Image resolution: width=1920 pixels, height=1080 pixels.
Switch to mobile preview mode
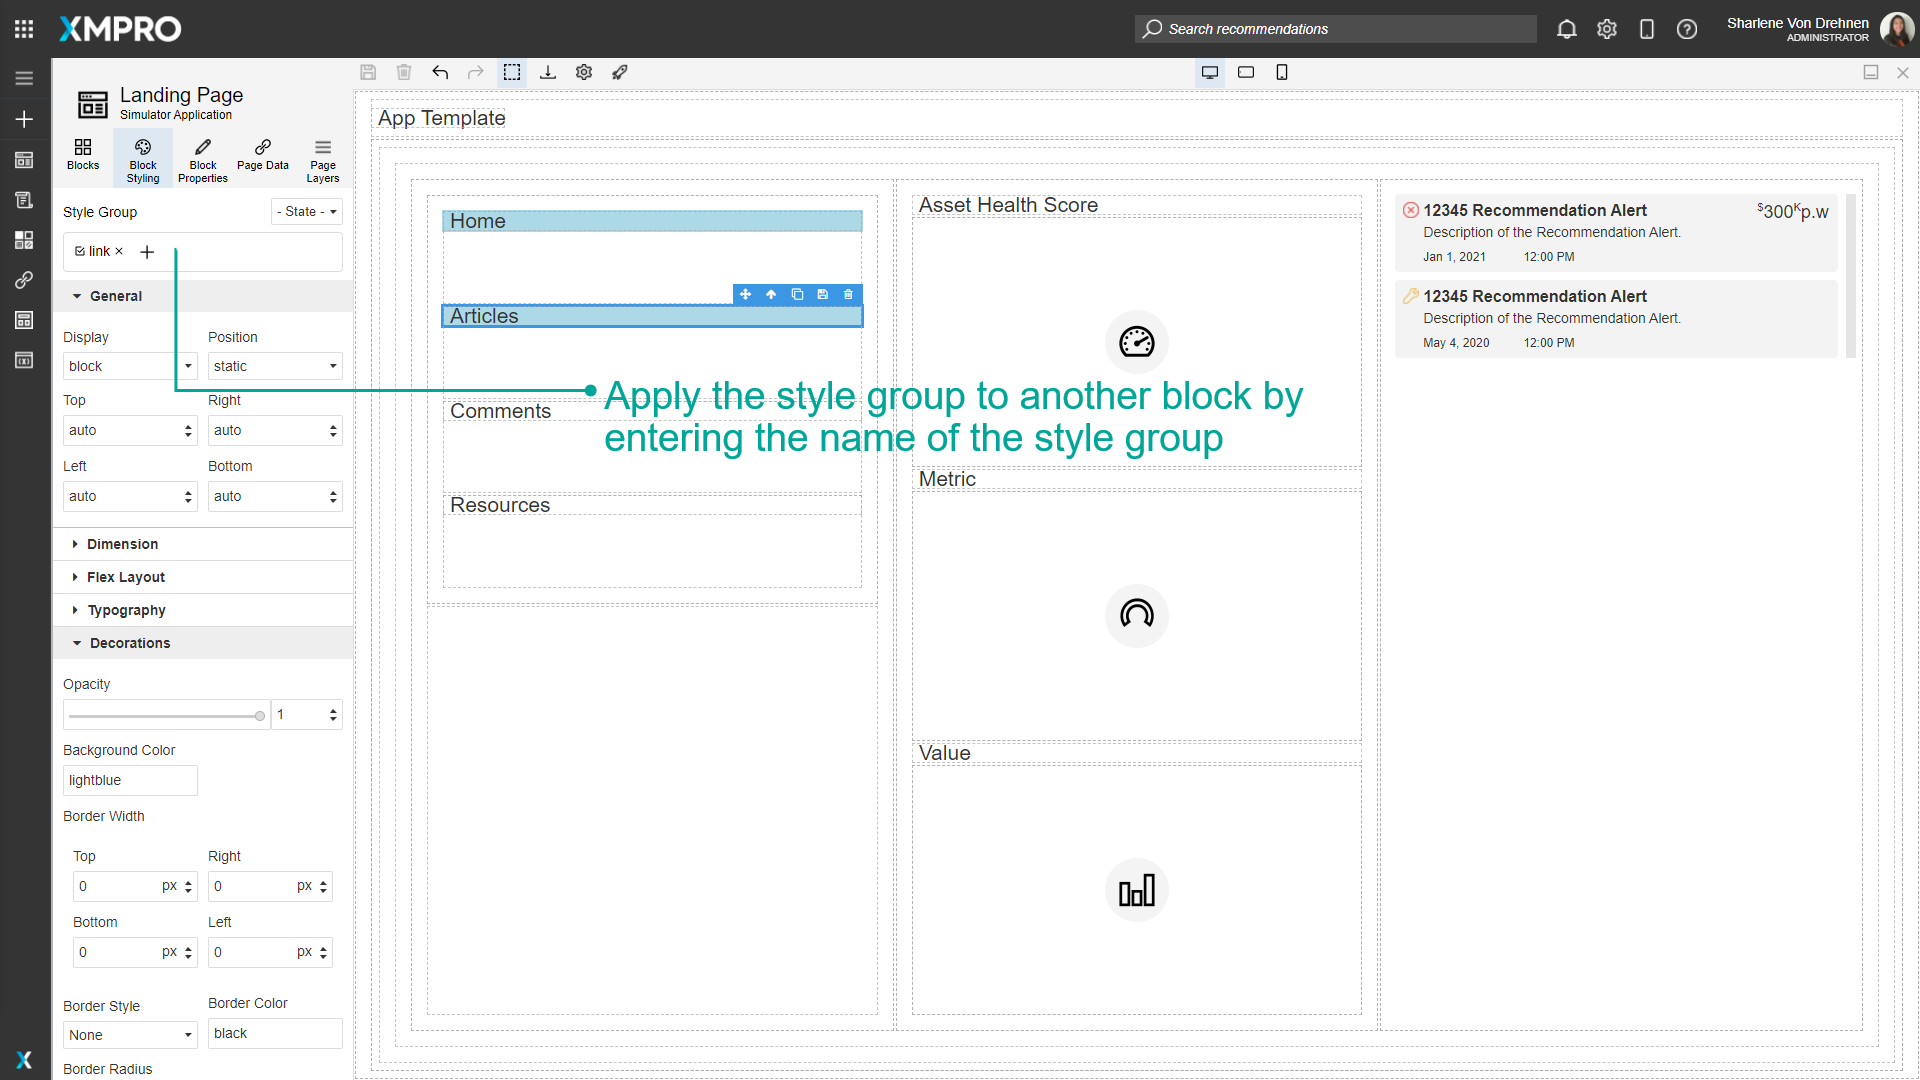coord(1282,72)
